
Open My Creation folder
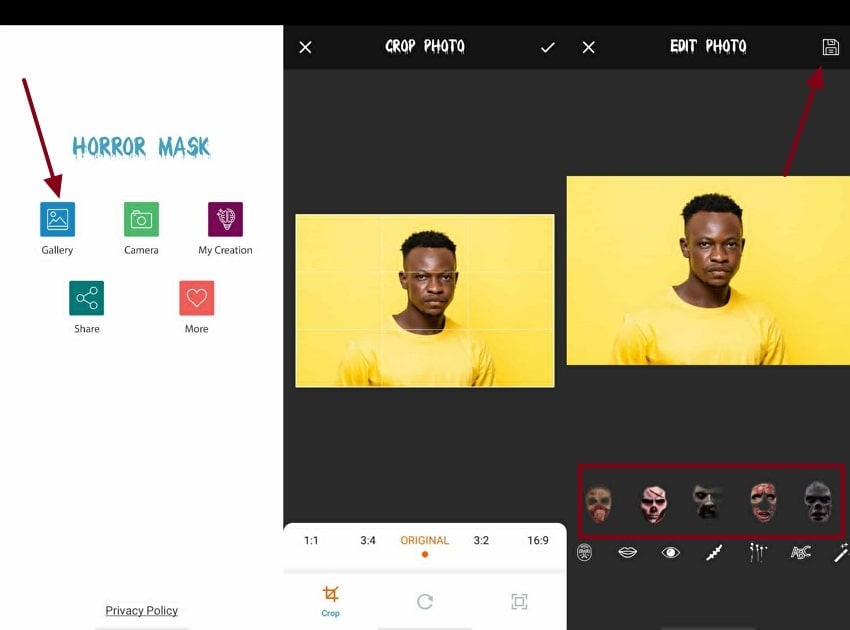click(x=226, y=220)
